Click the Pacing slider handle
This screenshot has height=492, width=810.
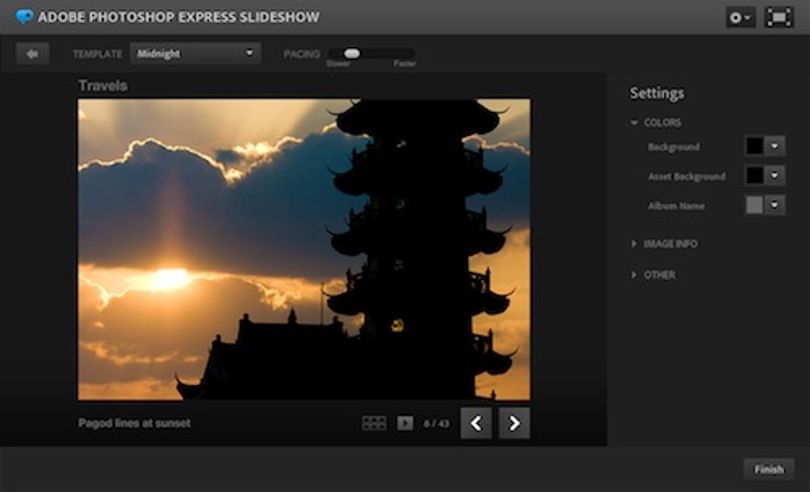pyautogui.click(x=352, y=53)
